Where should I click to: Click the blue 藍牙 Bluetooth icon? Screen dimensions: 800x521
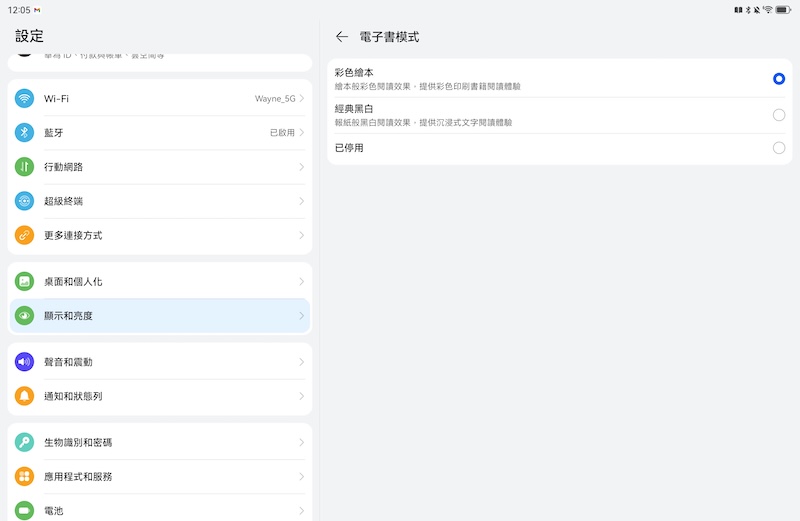pyautogui.click(x=25, y=133)
